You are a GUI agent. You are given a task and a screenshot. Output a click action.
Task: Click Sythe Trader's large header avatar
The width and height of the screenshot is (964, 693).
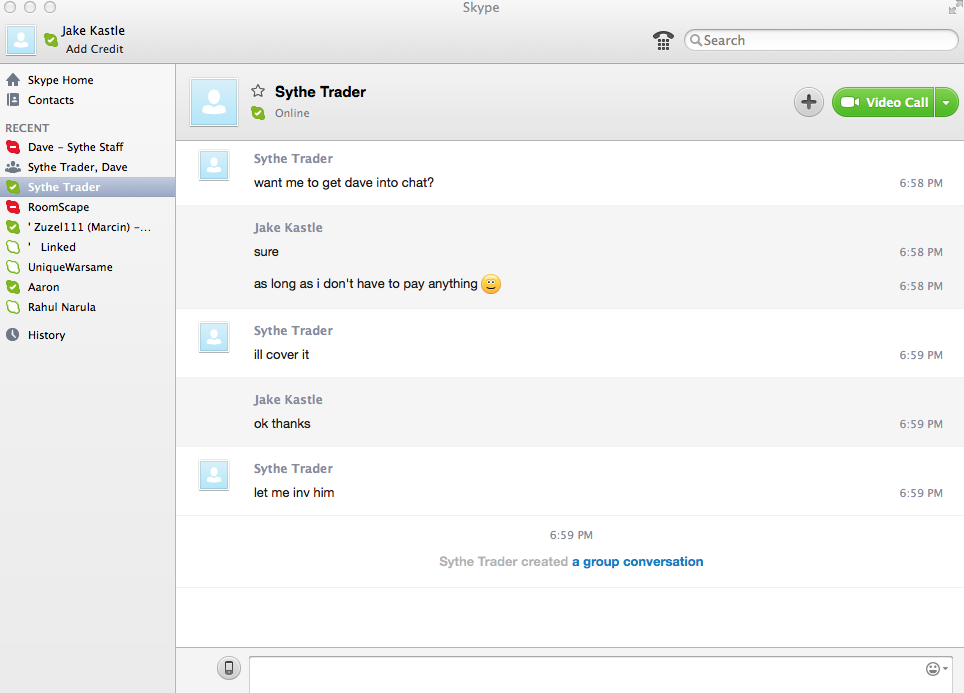214,102
